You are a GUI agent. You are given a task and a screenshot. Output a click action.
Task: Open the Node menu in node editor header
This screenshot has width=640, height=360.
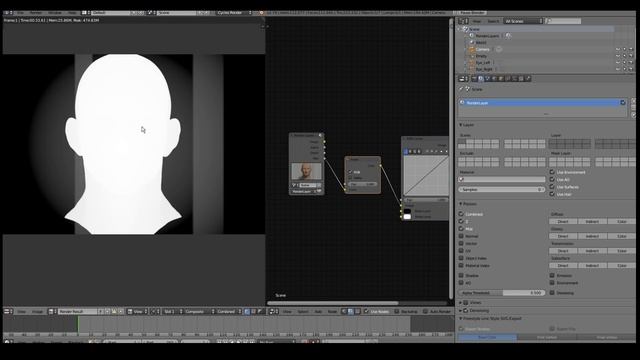[x=332, y=311]
